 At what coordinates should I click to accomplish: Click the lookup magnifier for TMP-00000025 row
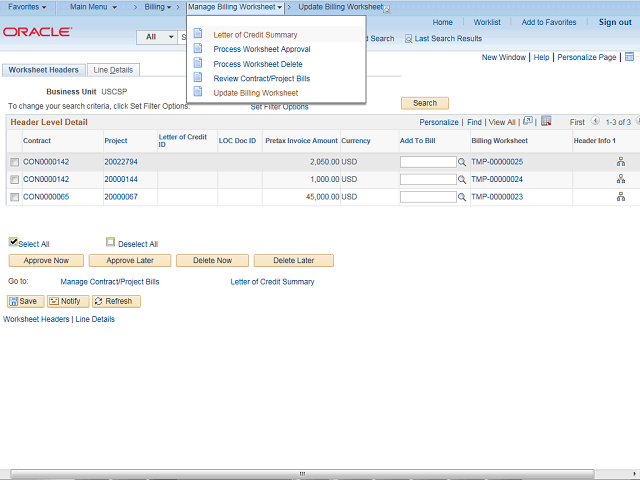(x=462, y=162)
